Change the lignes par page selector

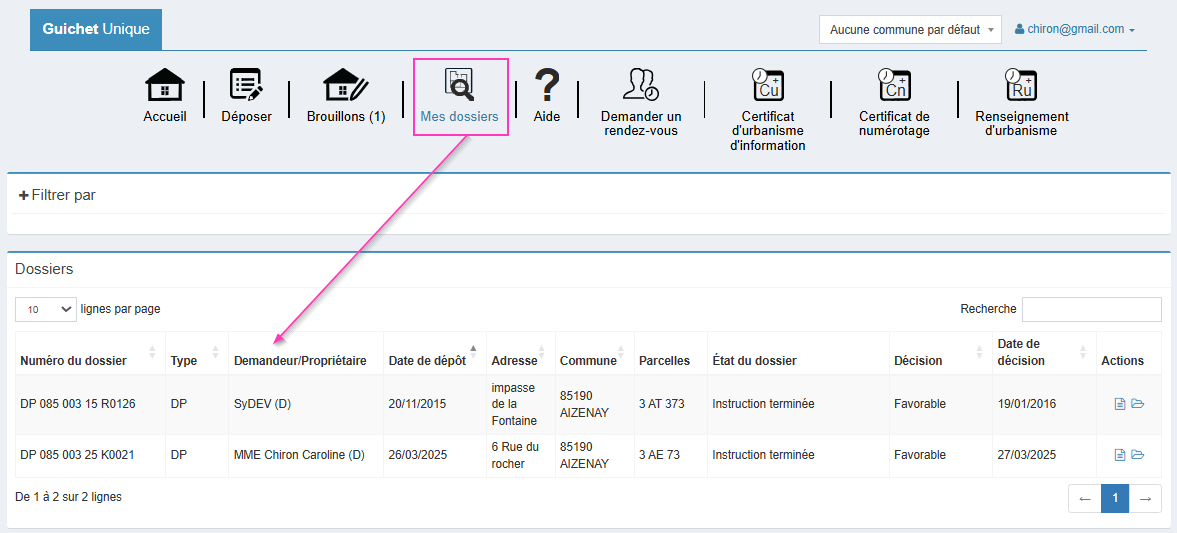(x=46, y=310)
